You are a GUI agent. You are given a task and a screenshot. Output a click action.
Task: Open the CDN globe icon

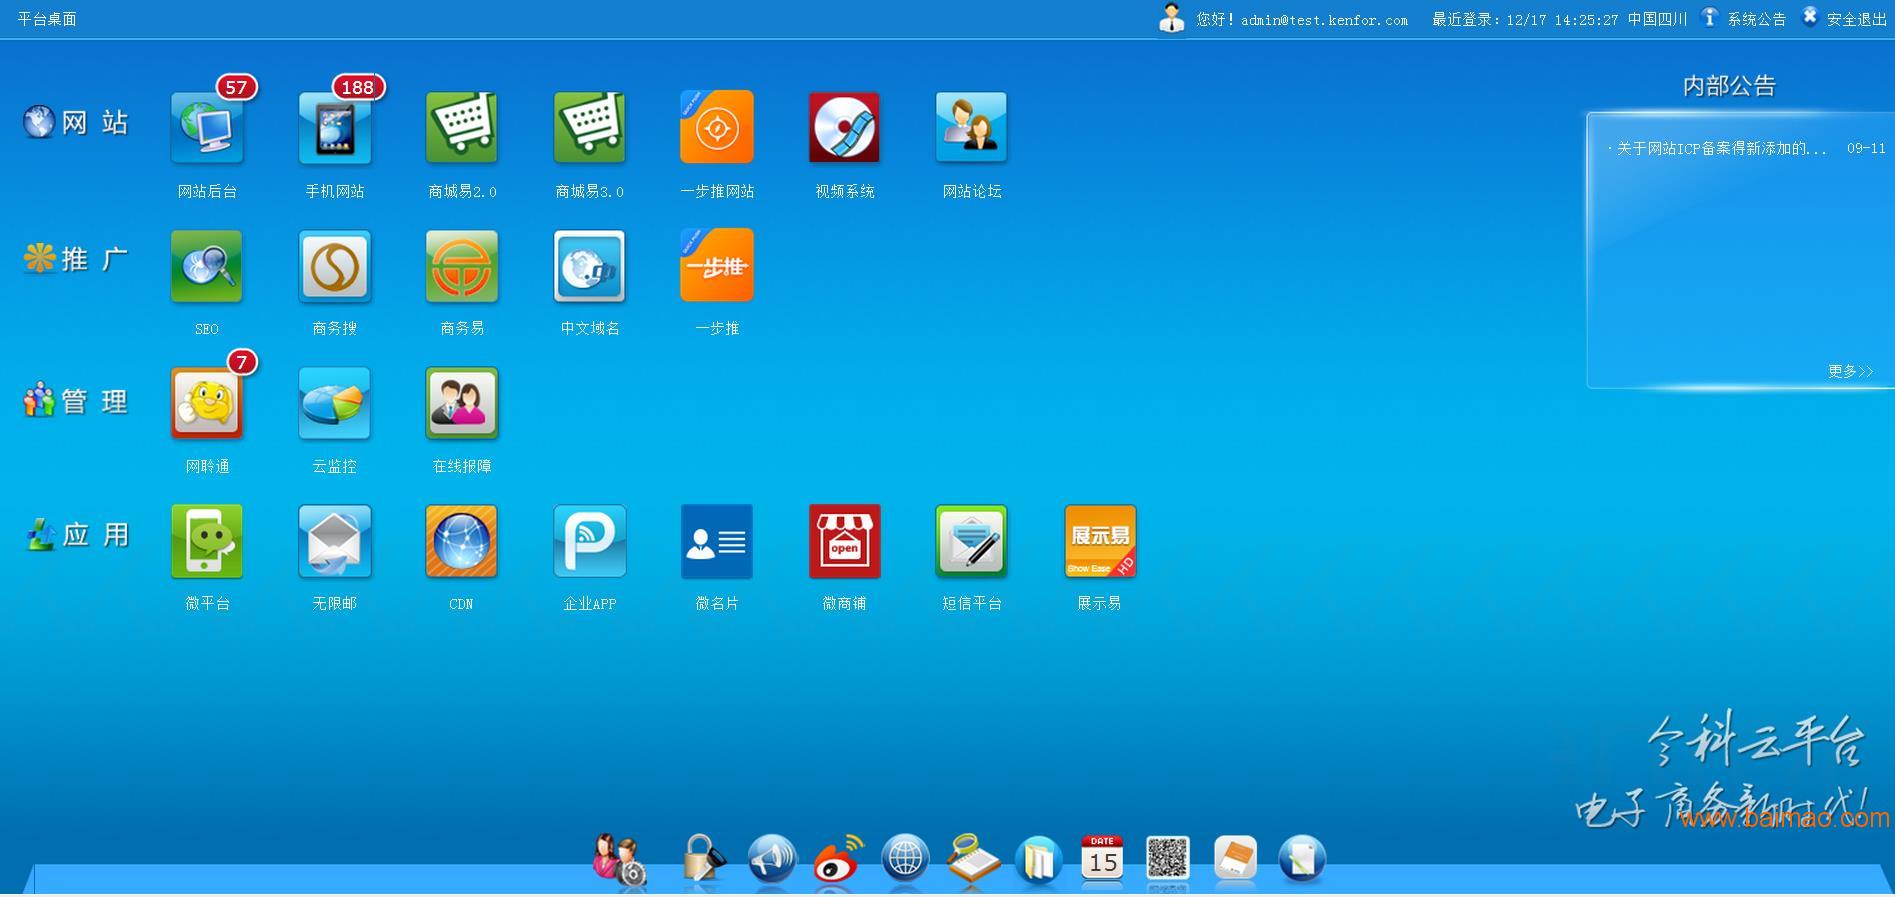tap(462, 541)
